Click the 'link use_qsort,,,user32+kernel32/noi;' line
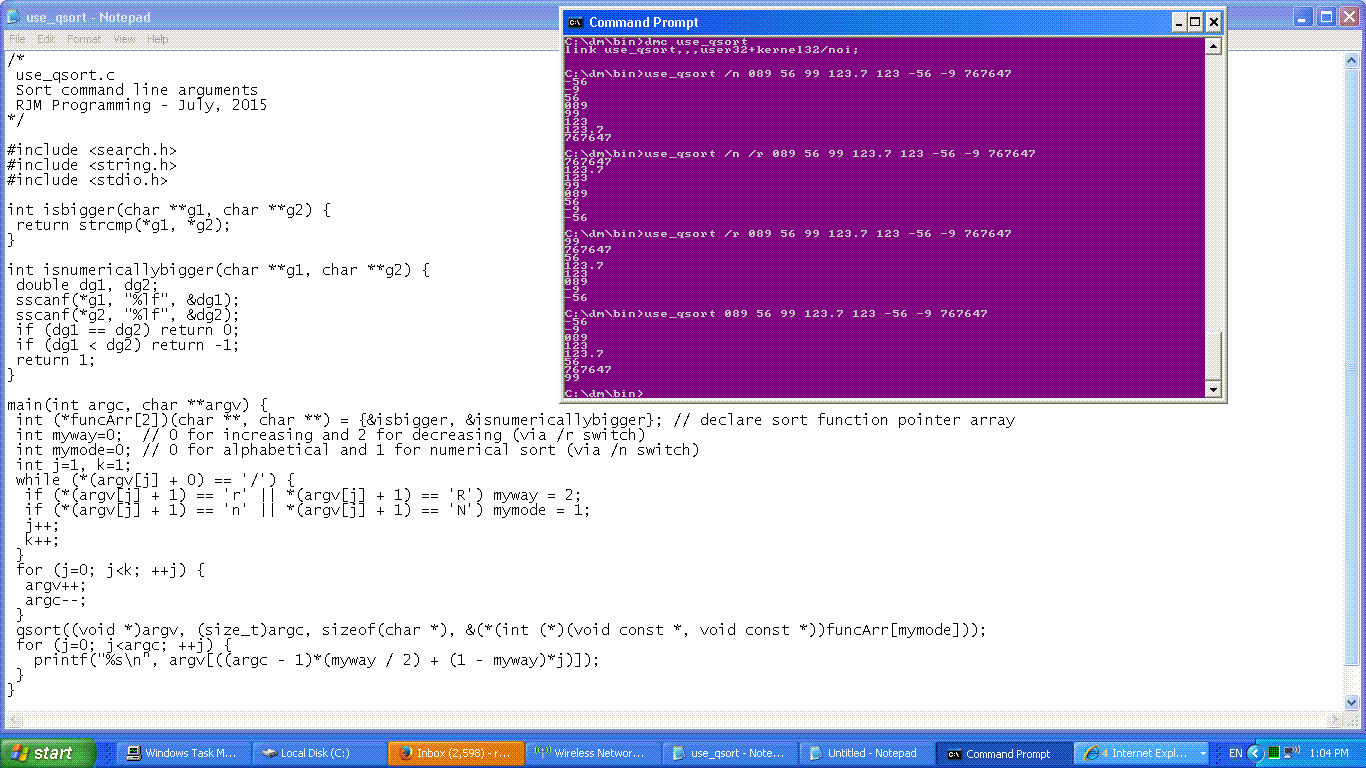1366x768 pixels. 712,49
